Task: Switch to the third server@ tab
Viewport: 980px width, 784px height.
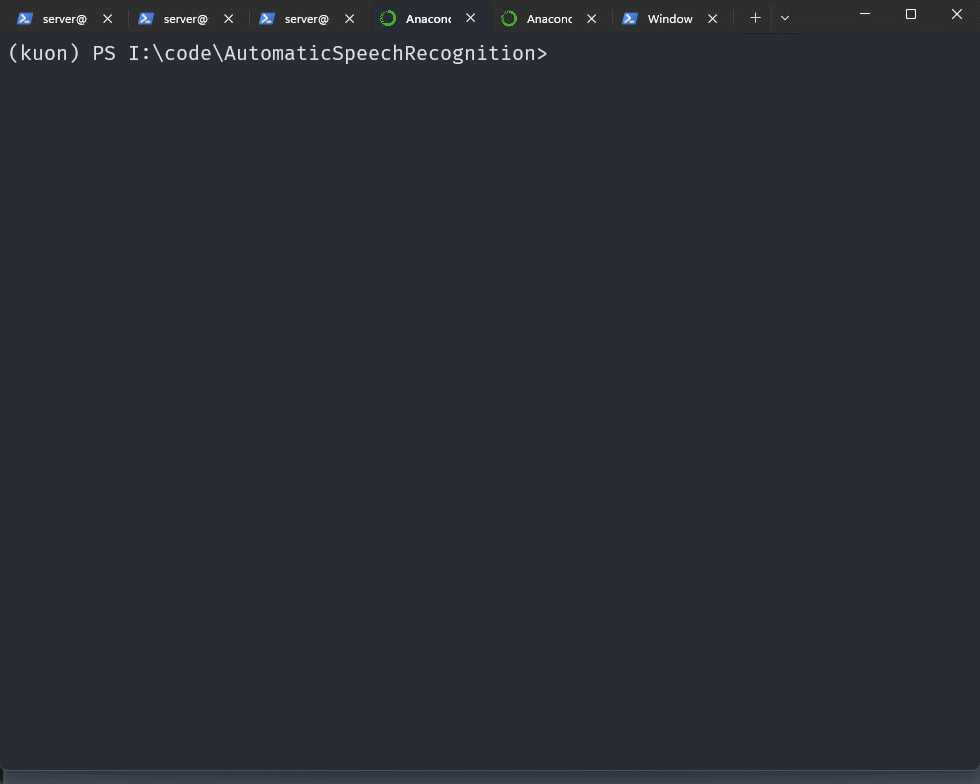Action: click(306, 19)
